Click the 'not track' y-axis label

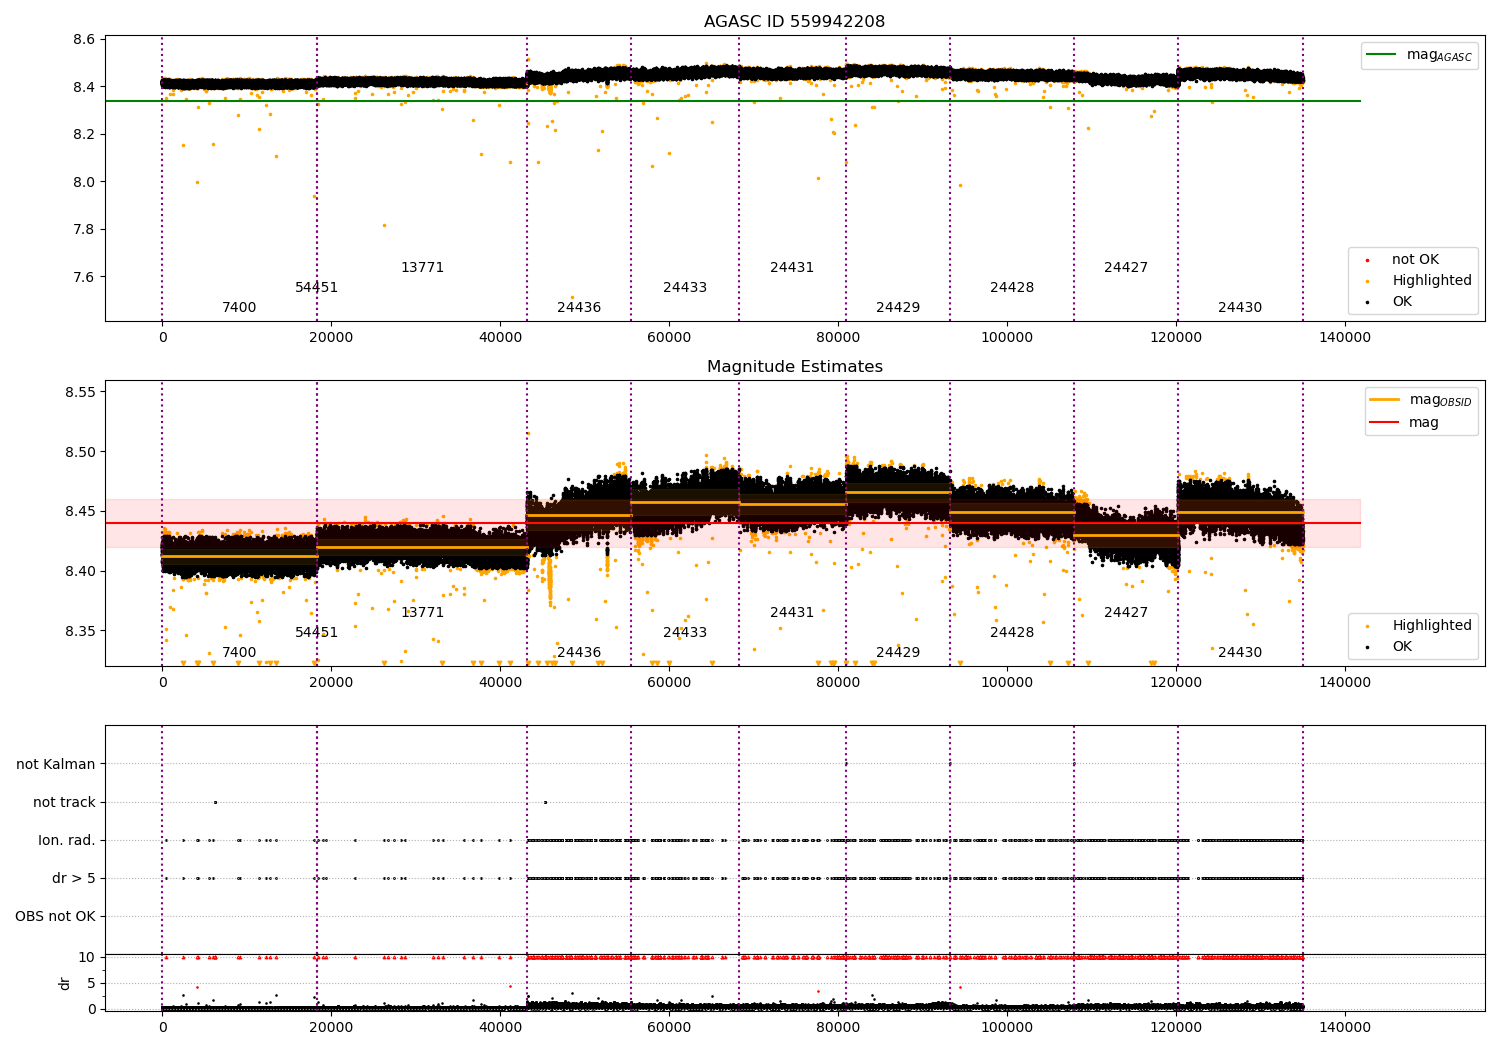click(x=64, y=803)
